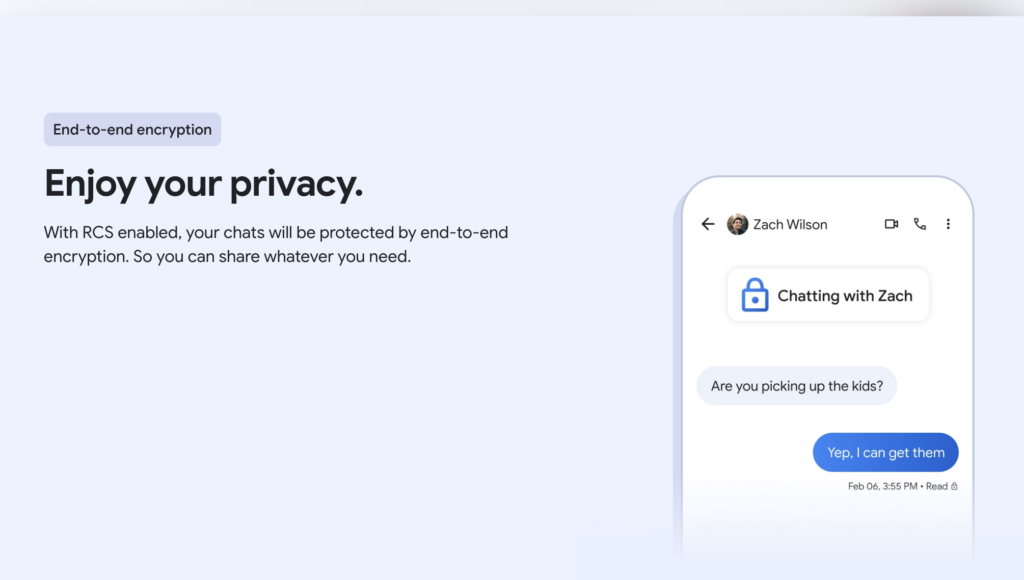Open the three-dot more options menu

coord(948,224)
